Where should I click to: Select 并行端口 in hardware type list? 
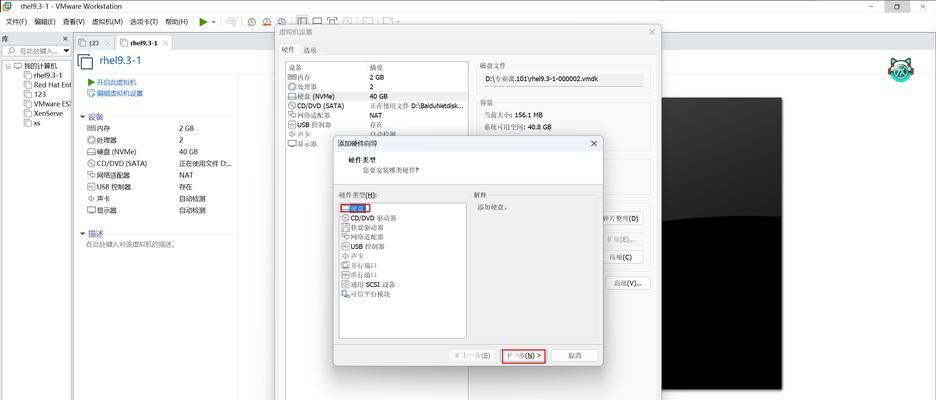coord(359,265)
